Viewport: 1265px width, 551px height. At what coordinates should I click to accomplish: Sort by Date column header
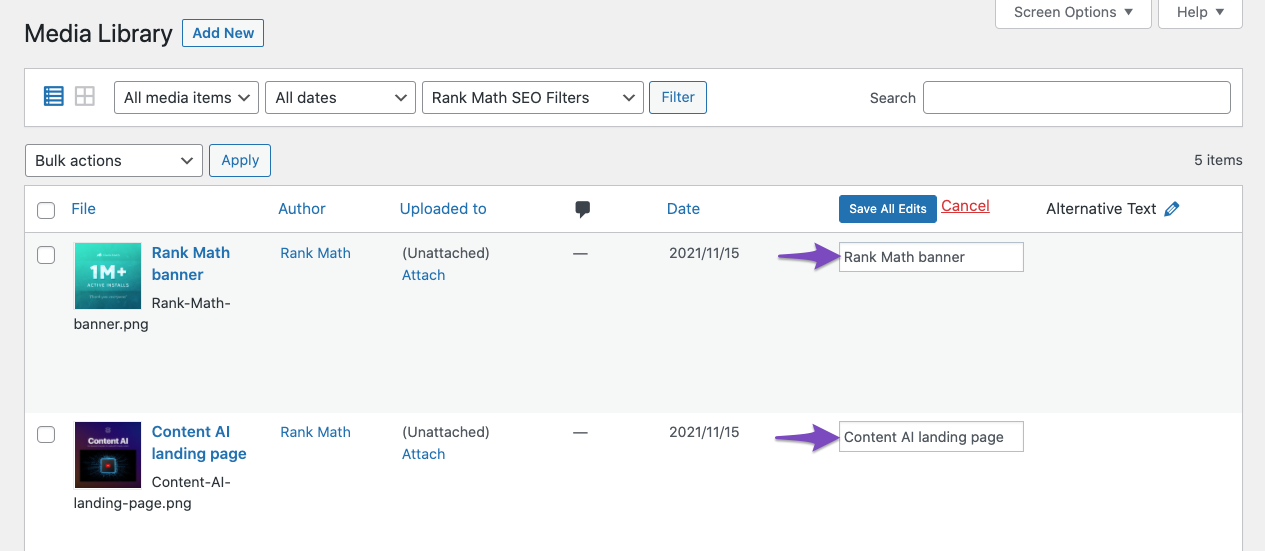pyautogui.click(x=683, y=209)
